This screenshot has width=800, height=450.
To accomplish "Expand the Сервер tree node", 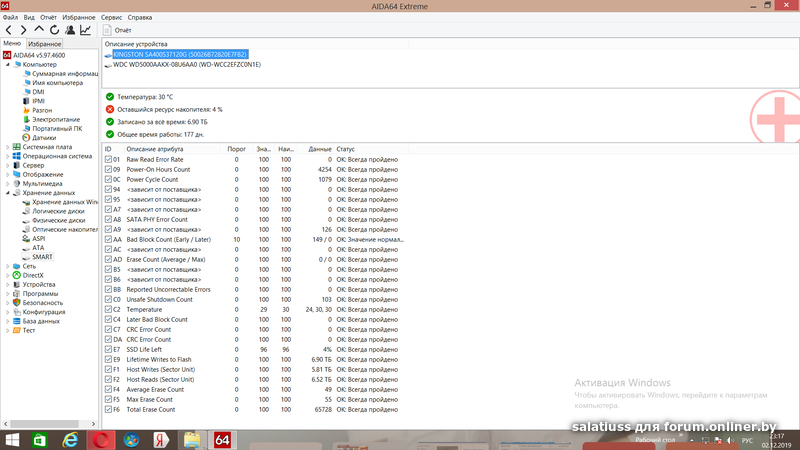I will [8, 165].
